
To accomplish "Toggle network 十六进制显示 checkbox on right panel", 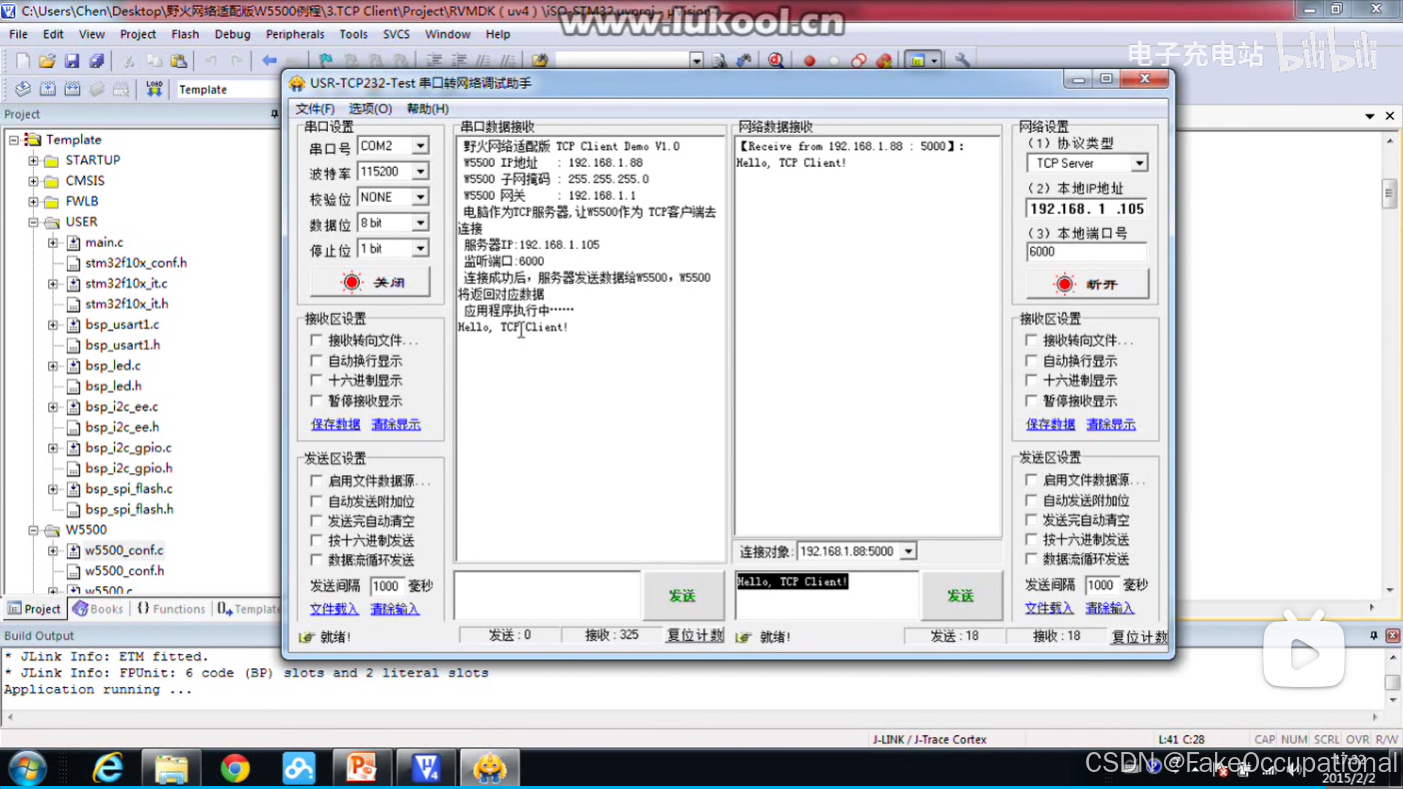I will point(1032,380).
